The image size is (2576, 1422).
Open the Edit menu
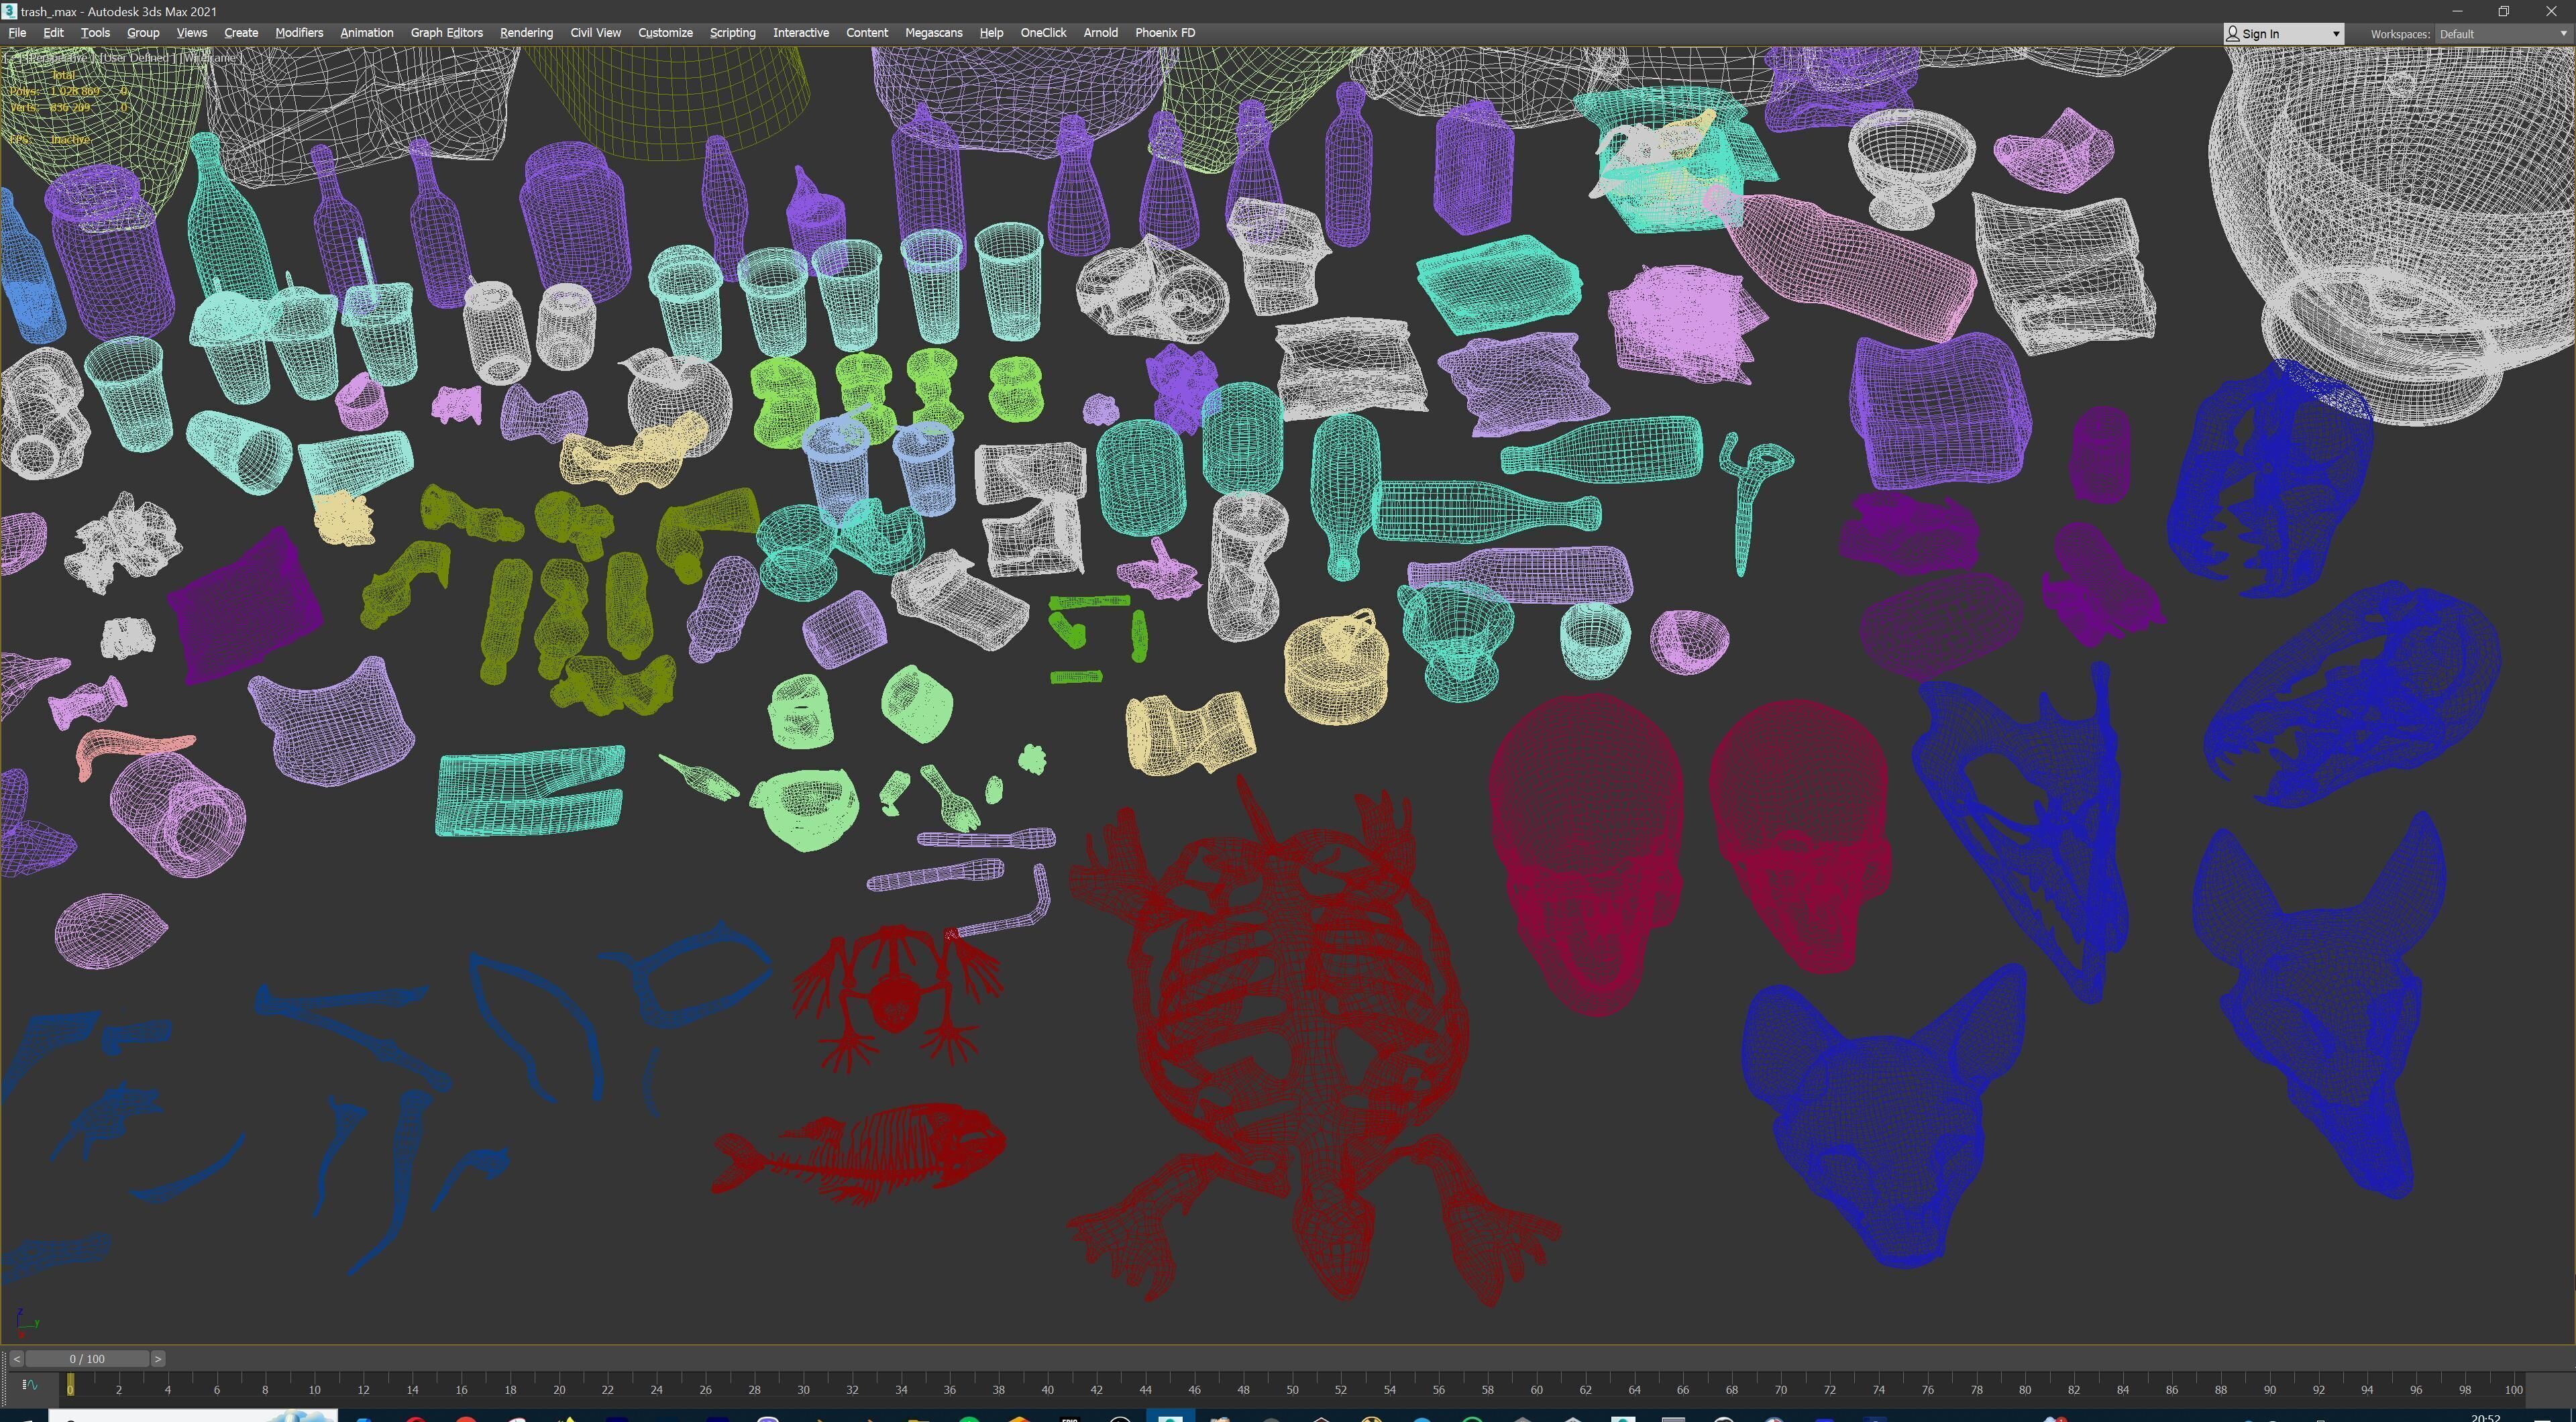[53, 33]
